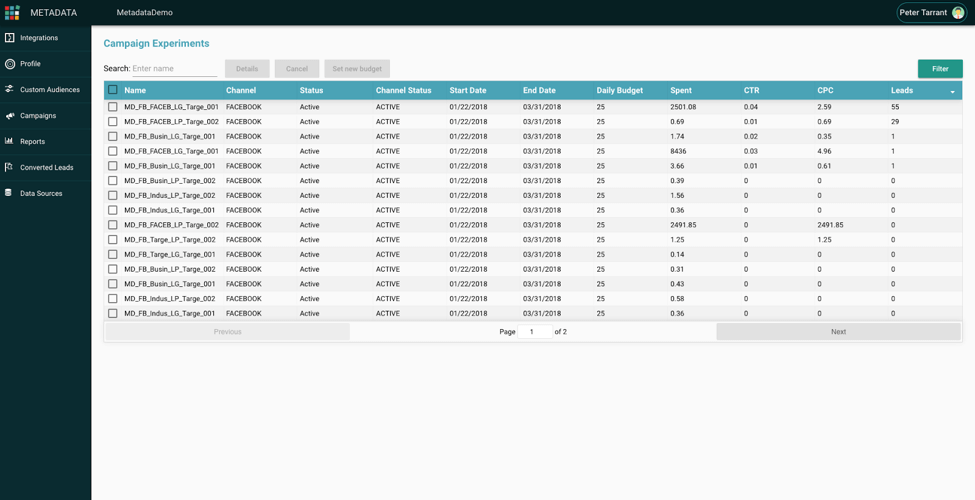The height and width of the screenshot is (500, 975).
Task: Click the Leads column sort arrow
Action: pyautogui.click(x=953, y=91)
